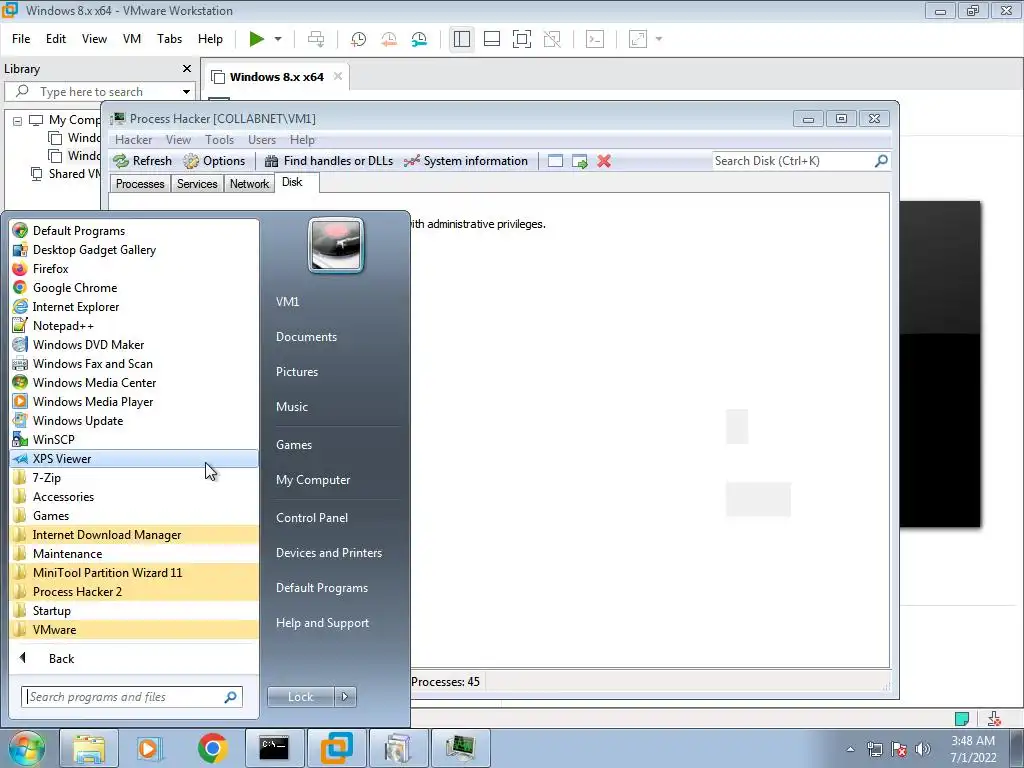Open the console view icon in VMware toolbar

[x=595, y=39]
